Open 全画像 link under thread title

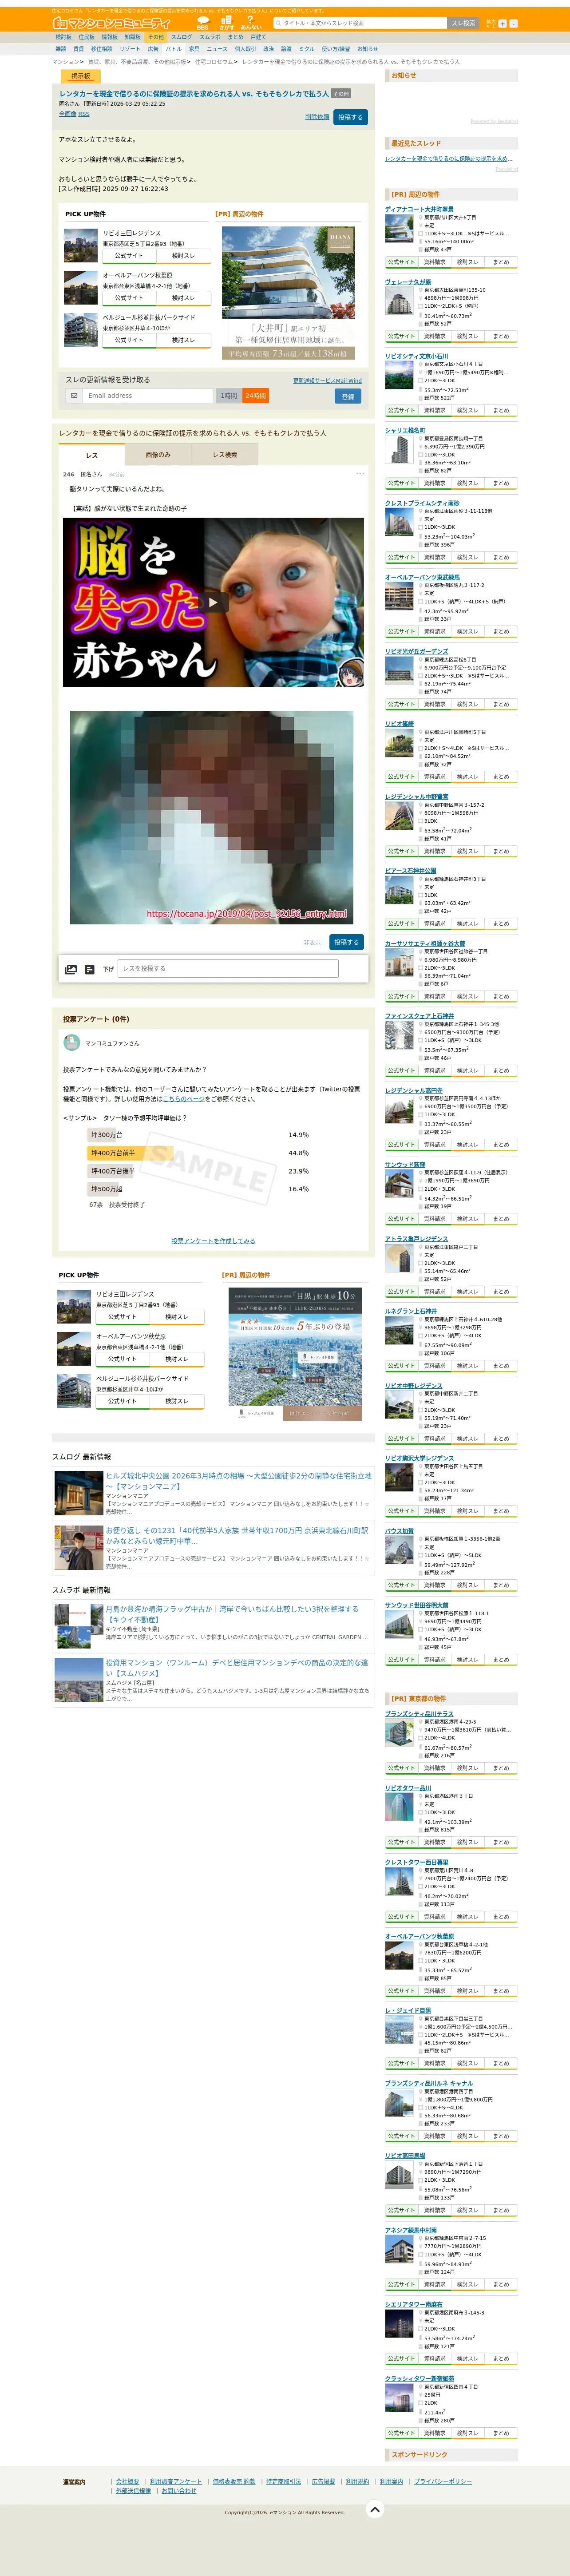(x=67, y=114)
